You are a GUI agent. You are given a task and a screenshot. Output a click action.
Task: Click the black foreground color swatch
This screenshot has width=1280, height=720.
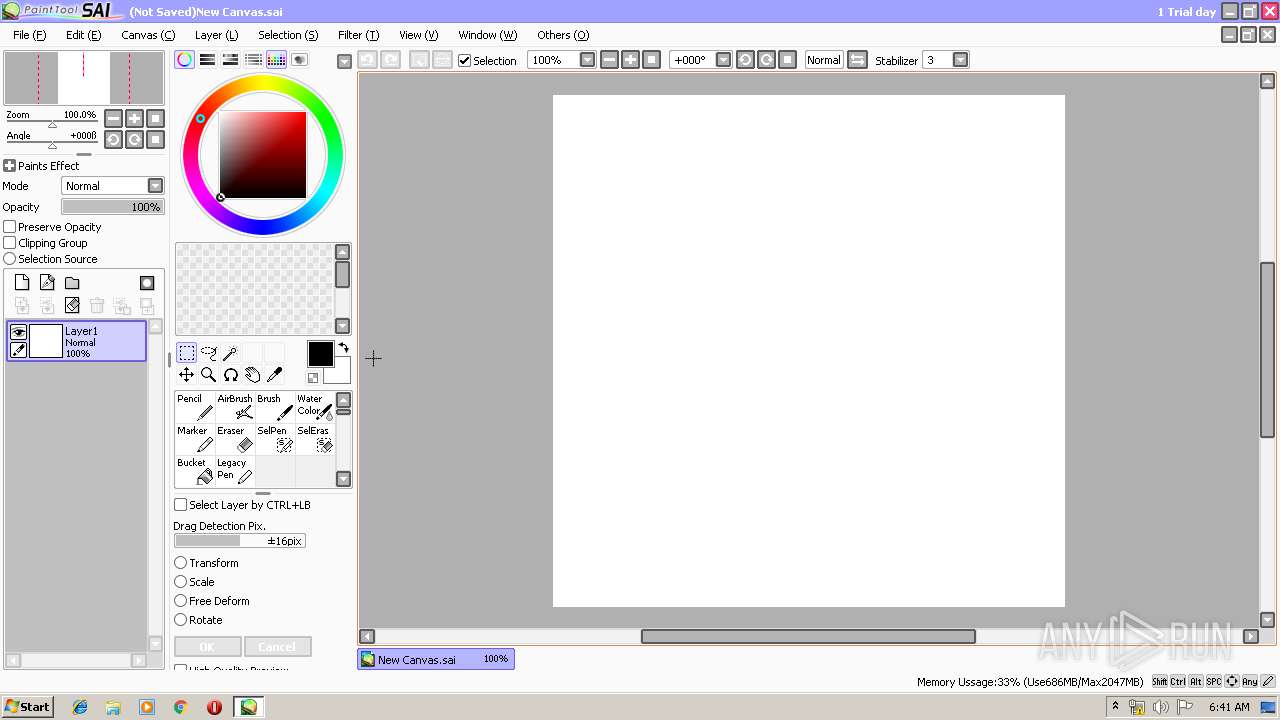click(x=320, y=354)
